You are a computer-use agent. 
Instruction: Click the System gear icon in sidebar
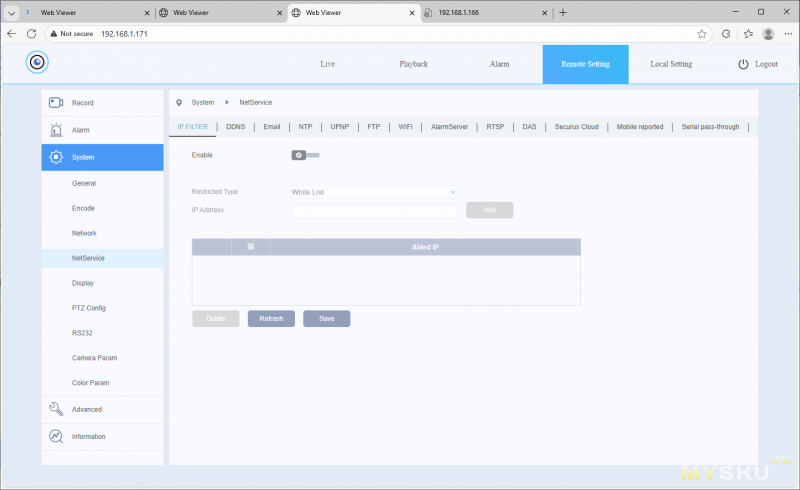pos(56,157)
